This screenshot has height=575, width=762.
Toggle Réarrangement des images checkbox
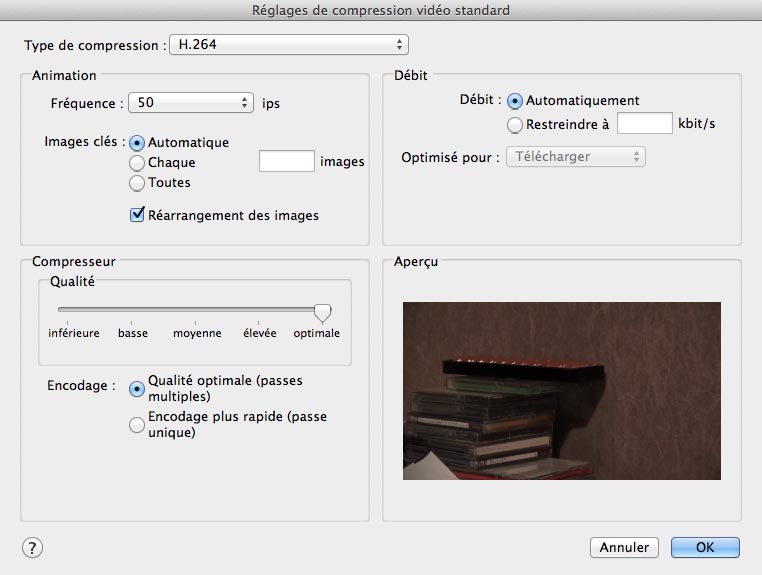(x=137, y=215)
